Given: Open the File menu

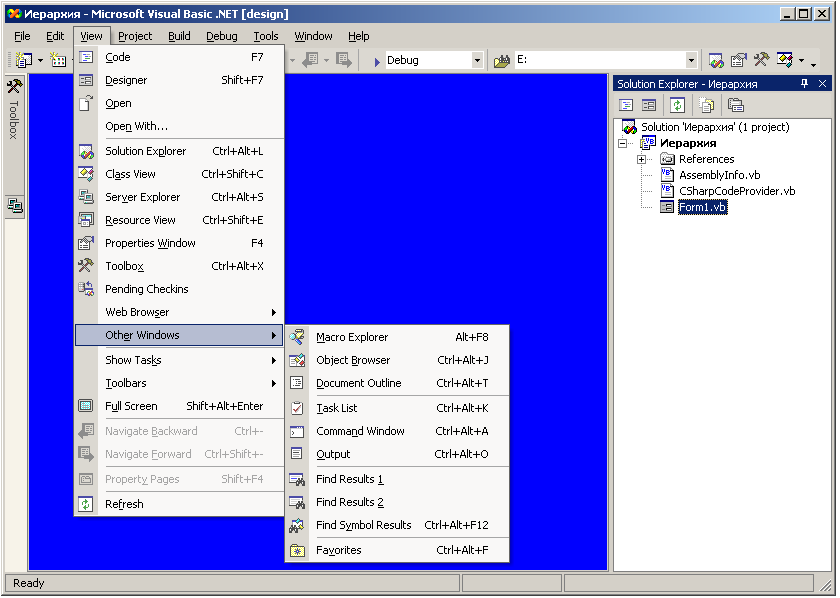Looking at the screenshot, I should (x=22, y=36).
